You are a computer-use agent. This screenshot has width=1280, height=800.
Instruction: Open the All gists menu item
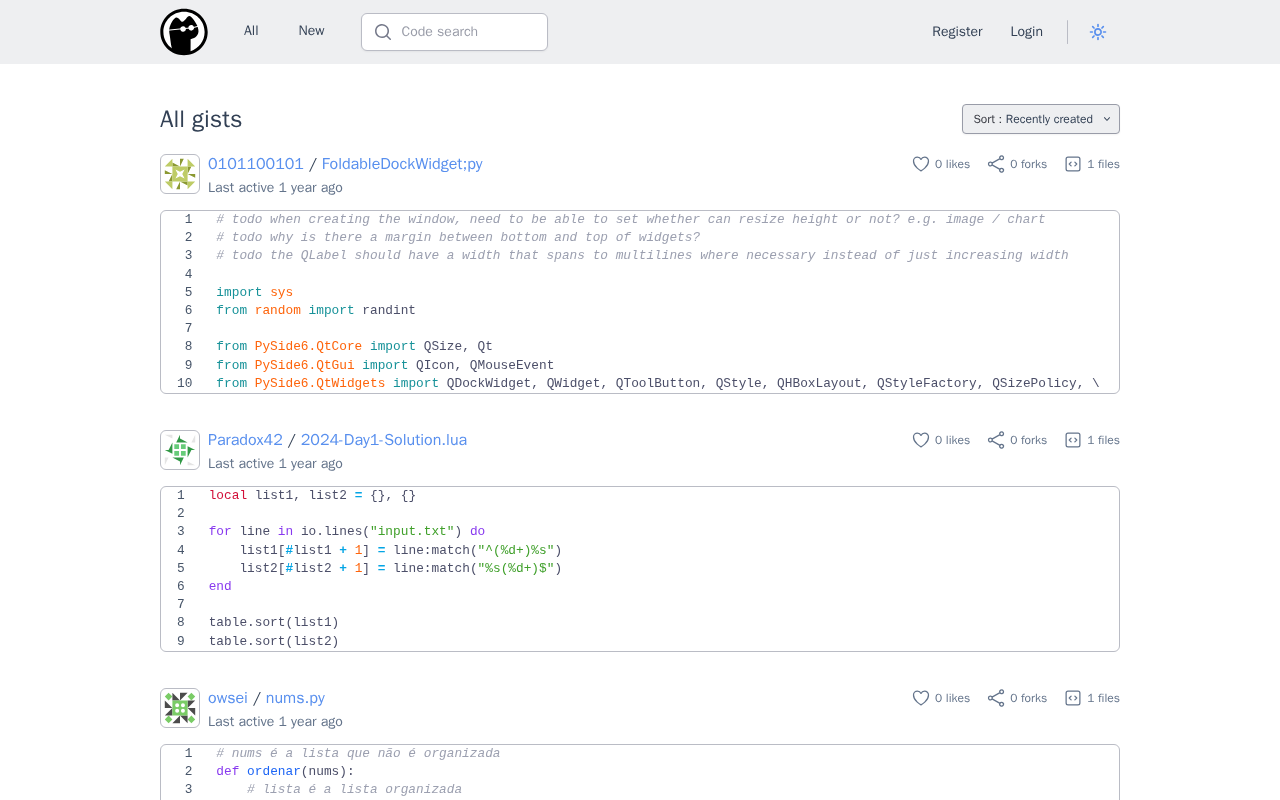(x=251, y=31)
